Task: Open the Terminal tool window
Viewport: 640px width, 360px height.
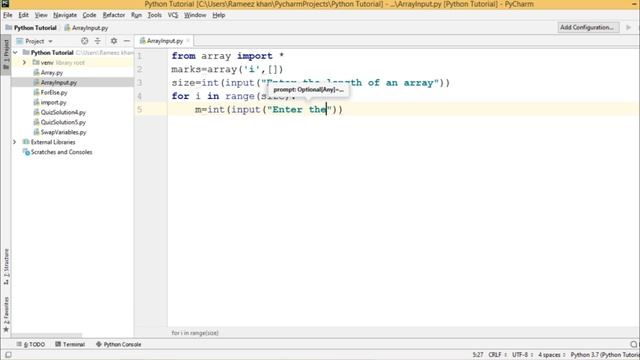Action: pyautogui.click(x=70, y=344)
